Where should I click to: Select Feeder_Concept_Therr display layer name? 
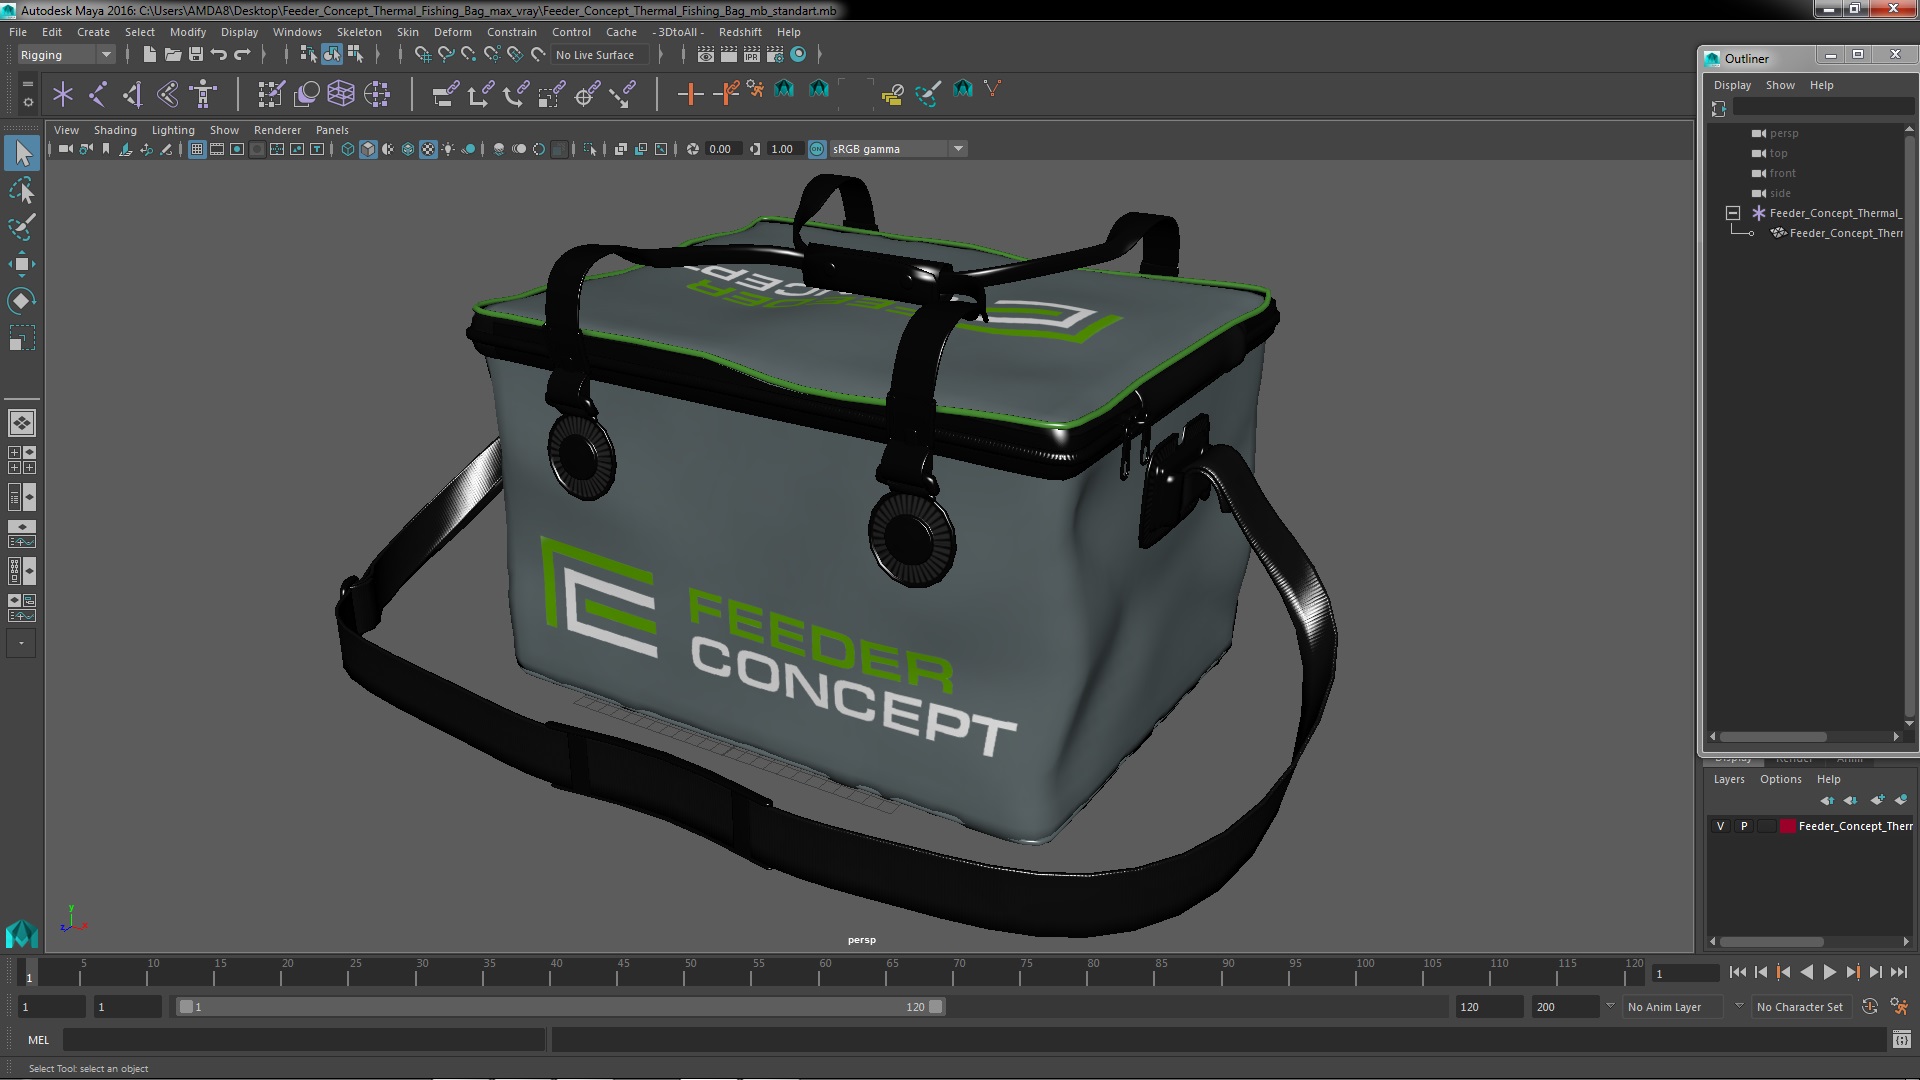1855,826
